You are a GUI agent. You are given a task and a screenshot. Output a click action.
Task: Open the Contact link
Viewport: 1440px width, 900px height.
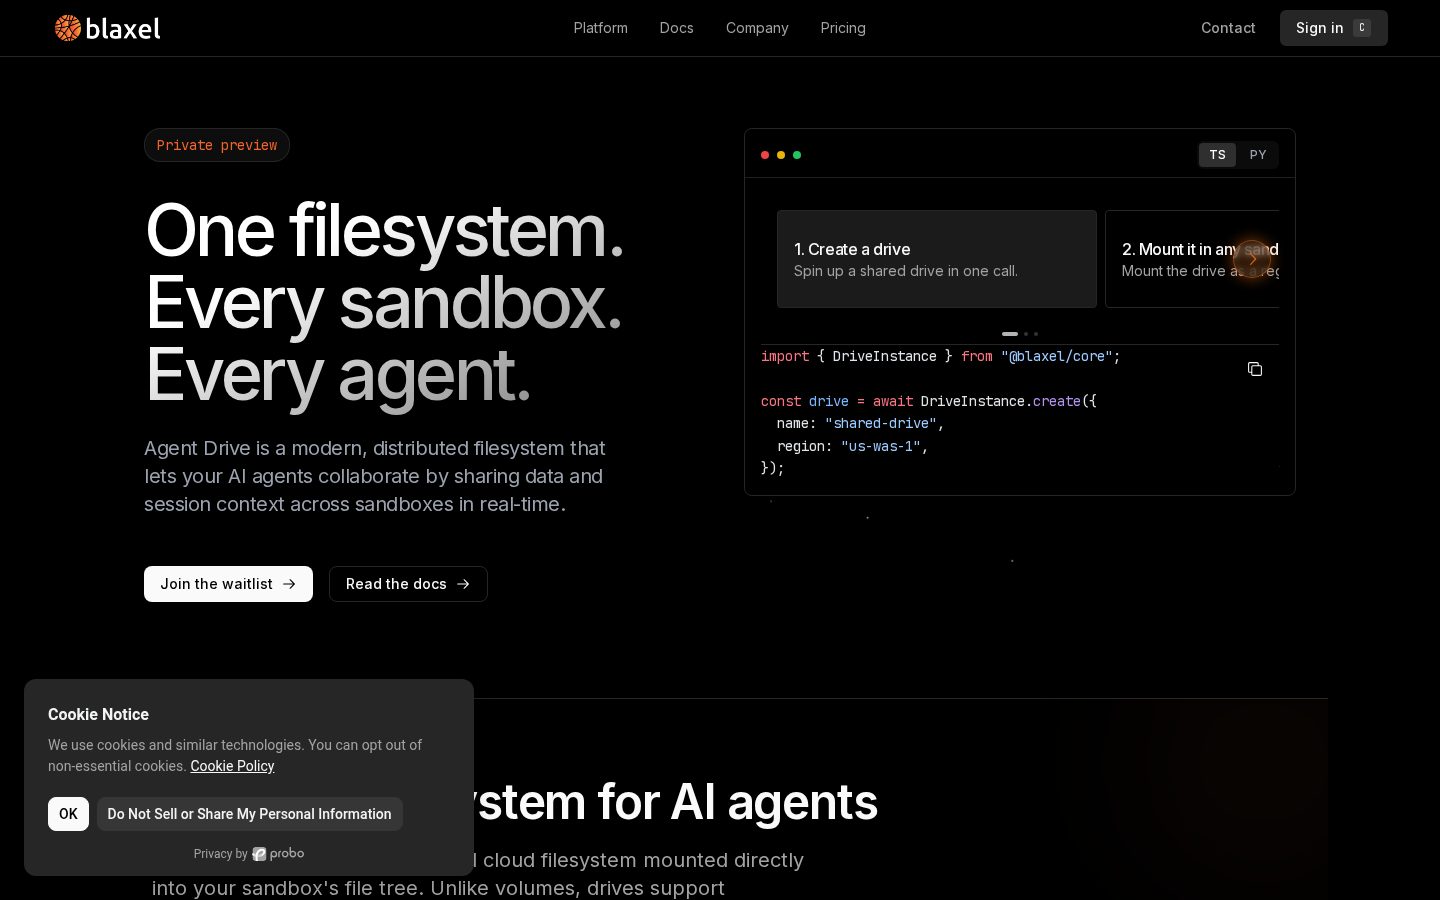click(x=1228, y=28)
